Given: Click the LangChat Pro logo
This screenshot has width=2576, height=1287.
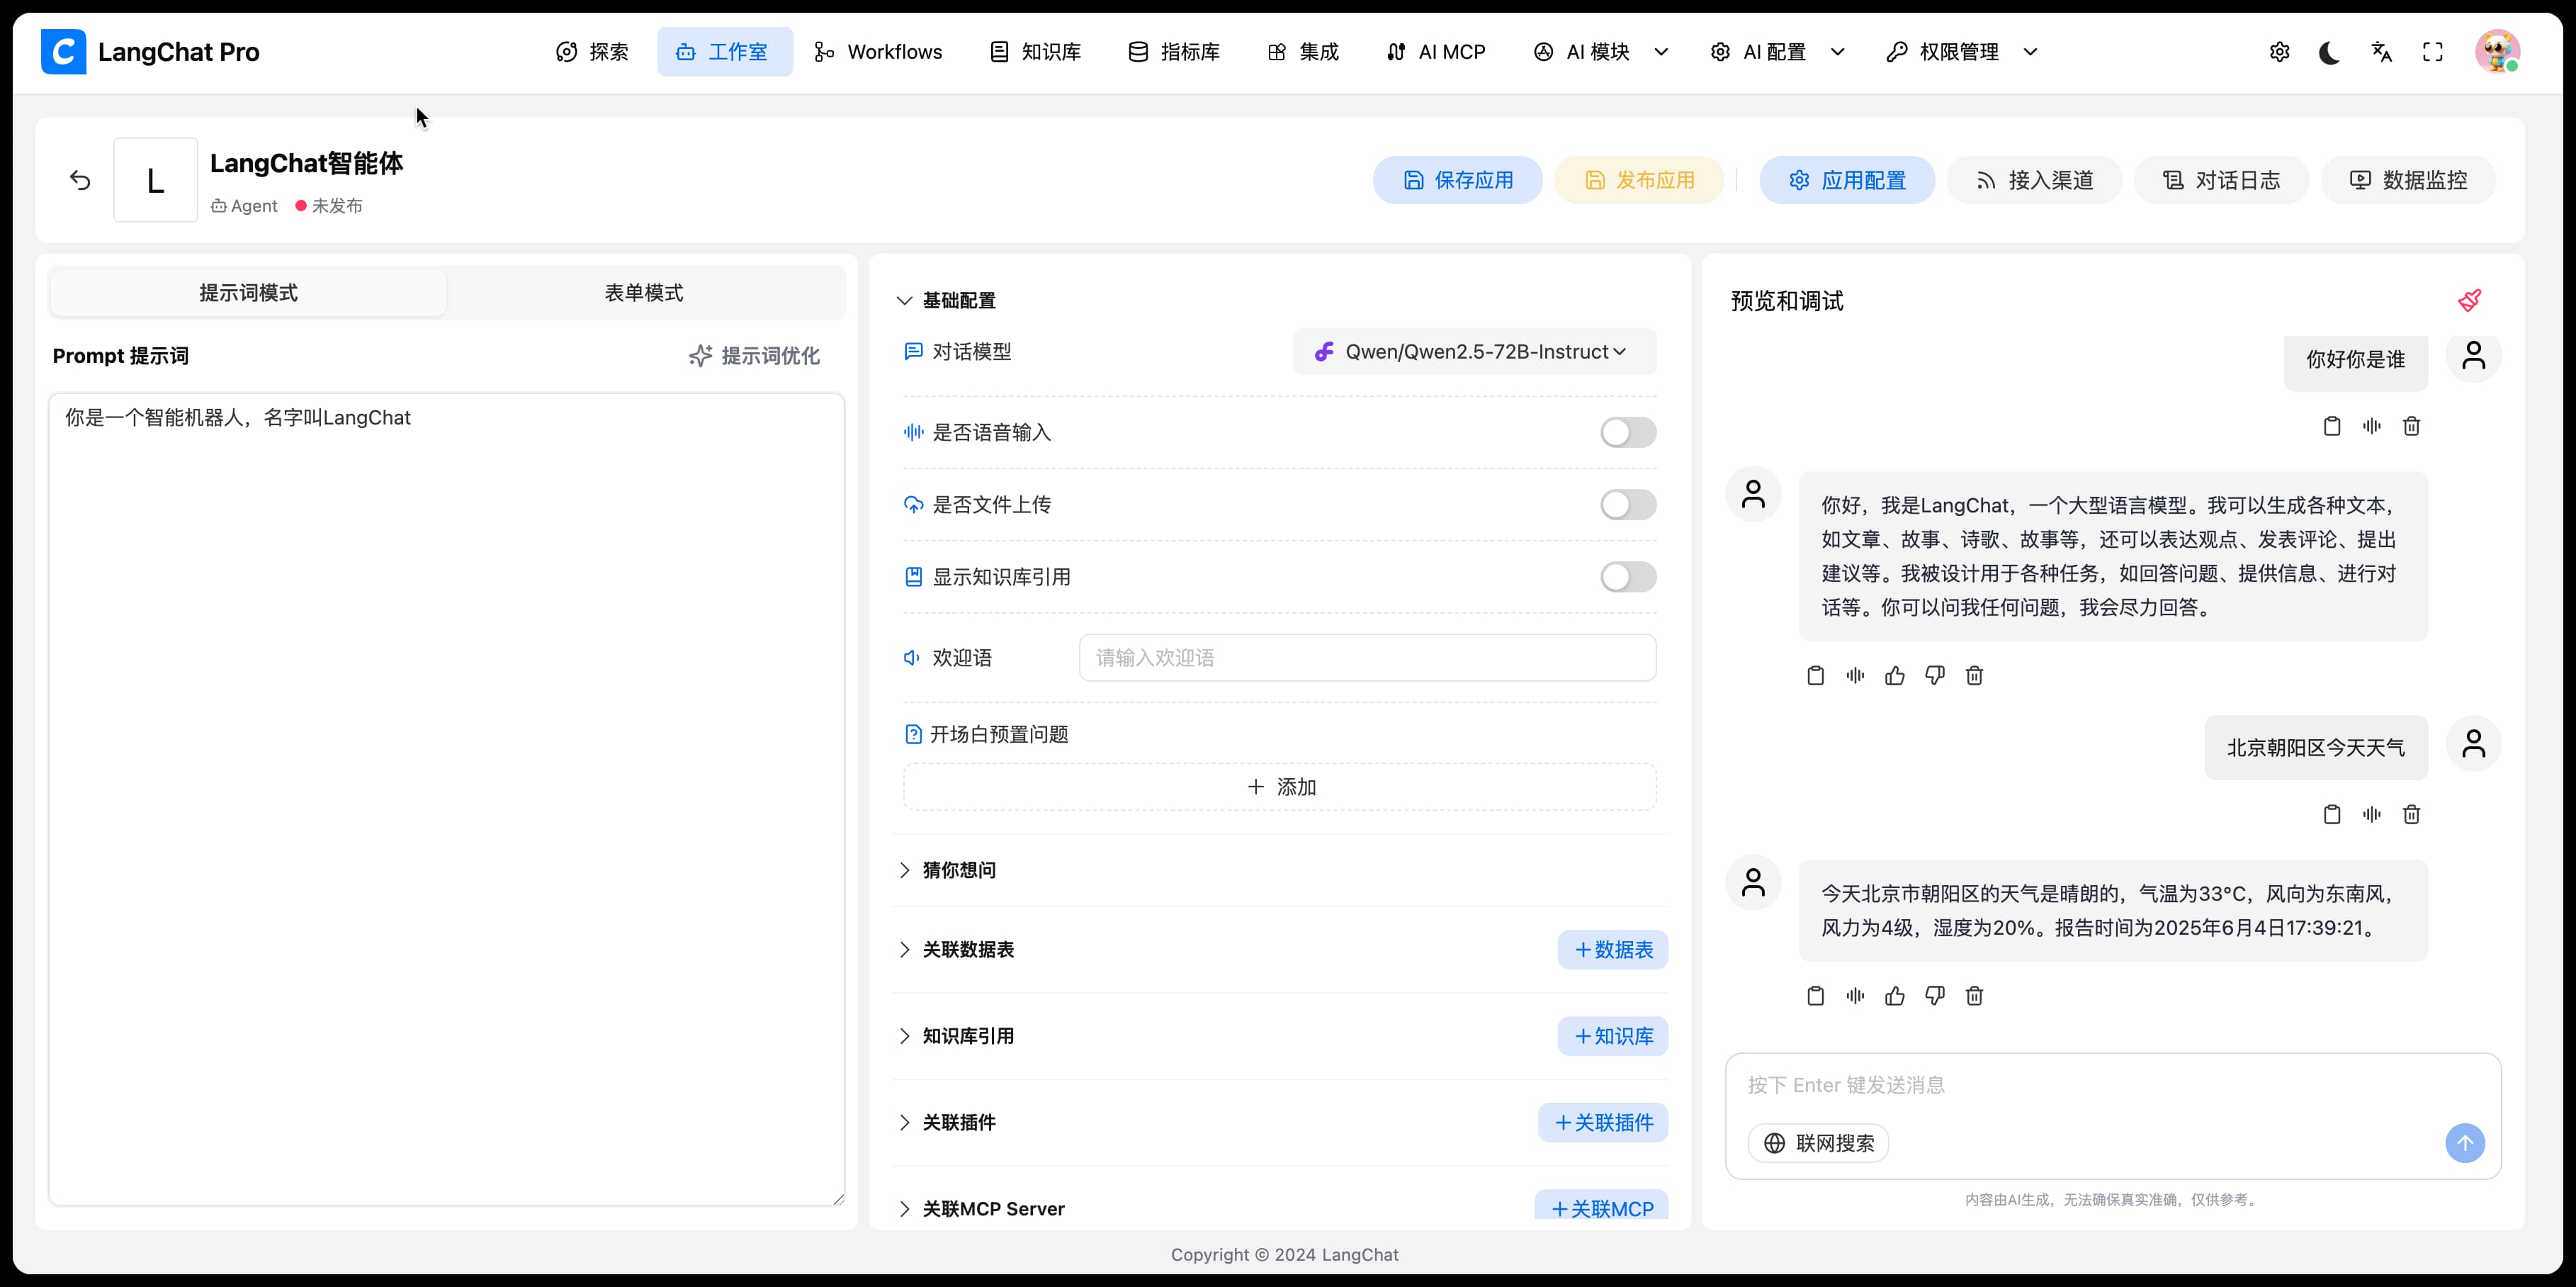Looking at the screenshot, I should [x=150, y=52].
